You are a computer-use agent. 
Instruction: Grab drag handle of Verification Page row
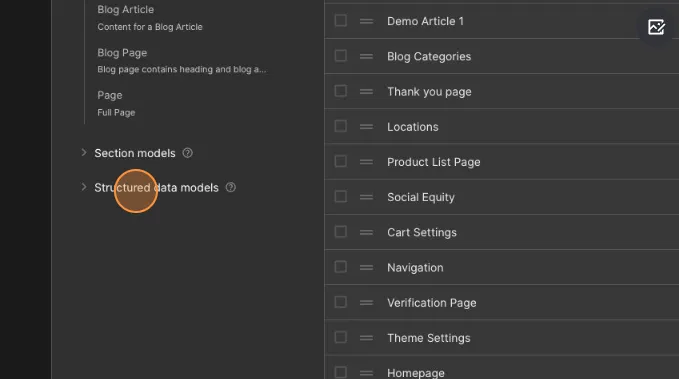pos(366,302)
